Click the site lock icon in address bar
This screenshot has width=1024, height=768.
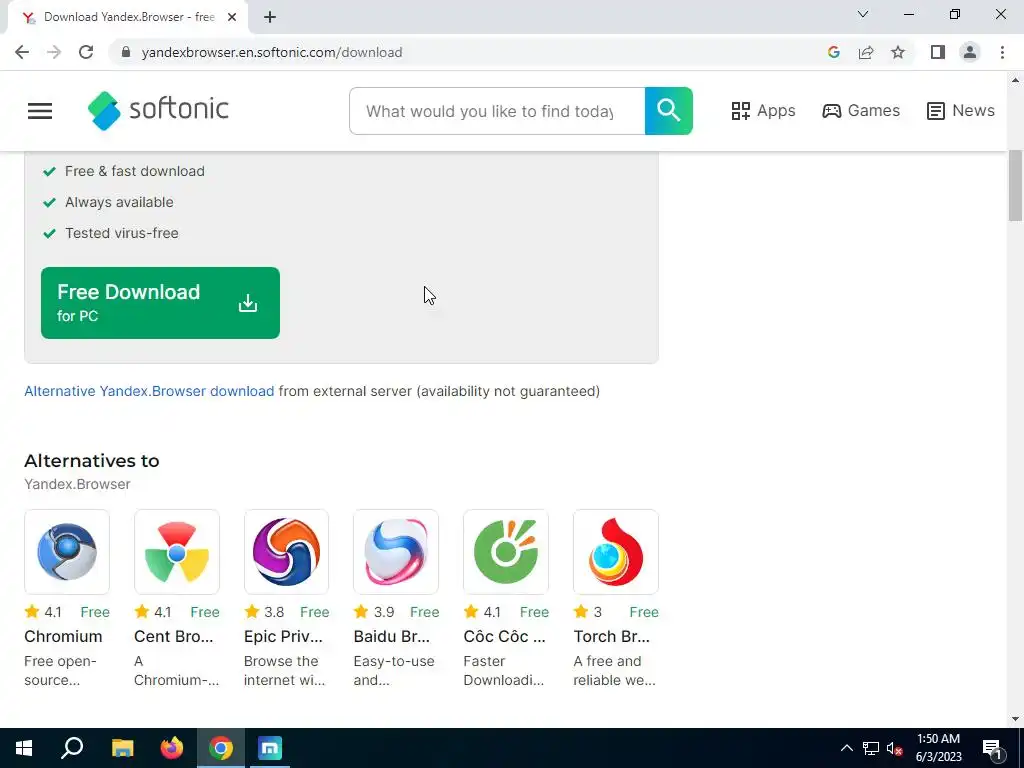(126, 52)
